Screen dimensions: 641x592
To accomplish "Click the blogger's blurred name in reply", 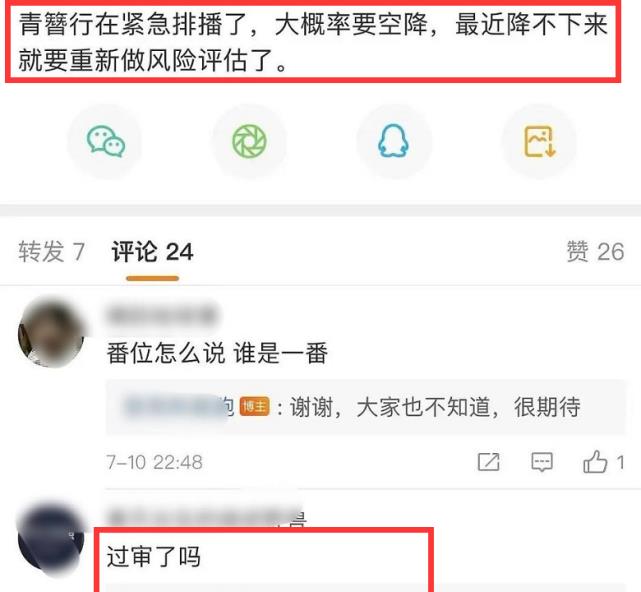I will point(178,406).
